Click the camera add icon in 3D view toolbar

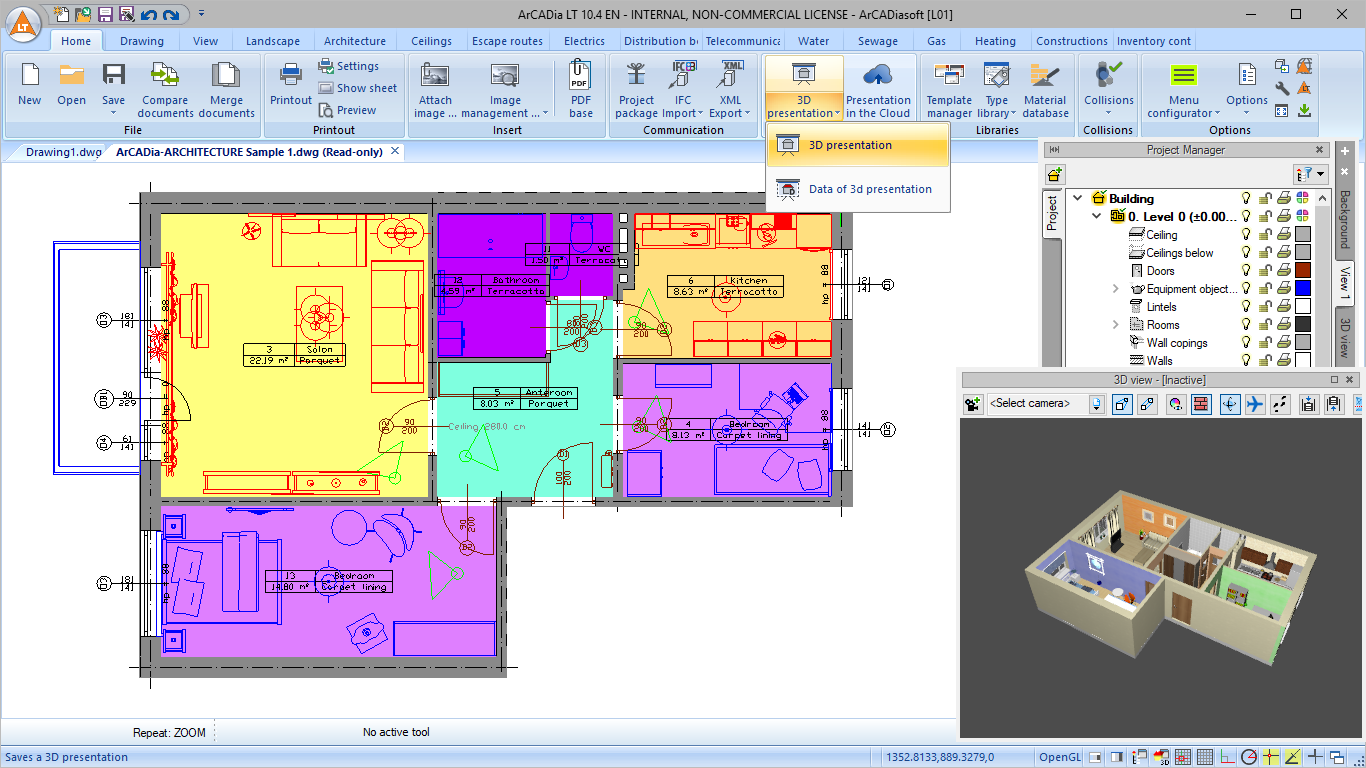(972, 404)
